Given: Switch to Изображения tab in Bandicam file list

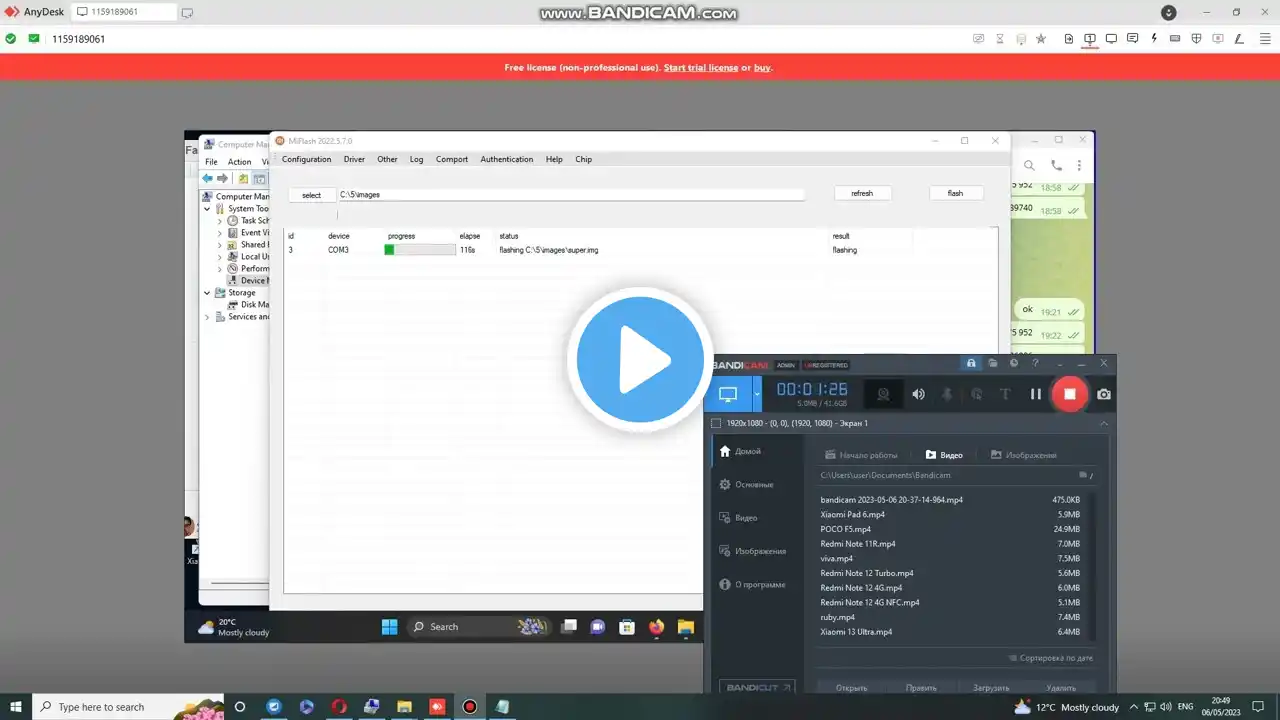Looking at the screenshot, I should [x=1023, y=455].
